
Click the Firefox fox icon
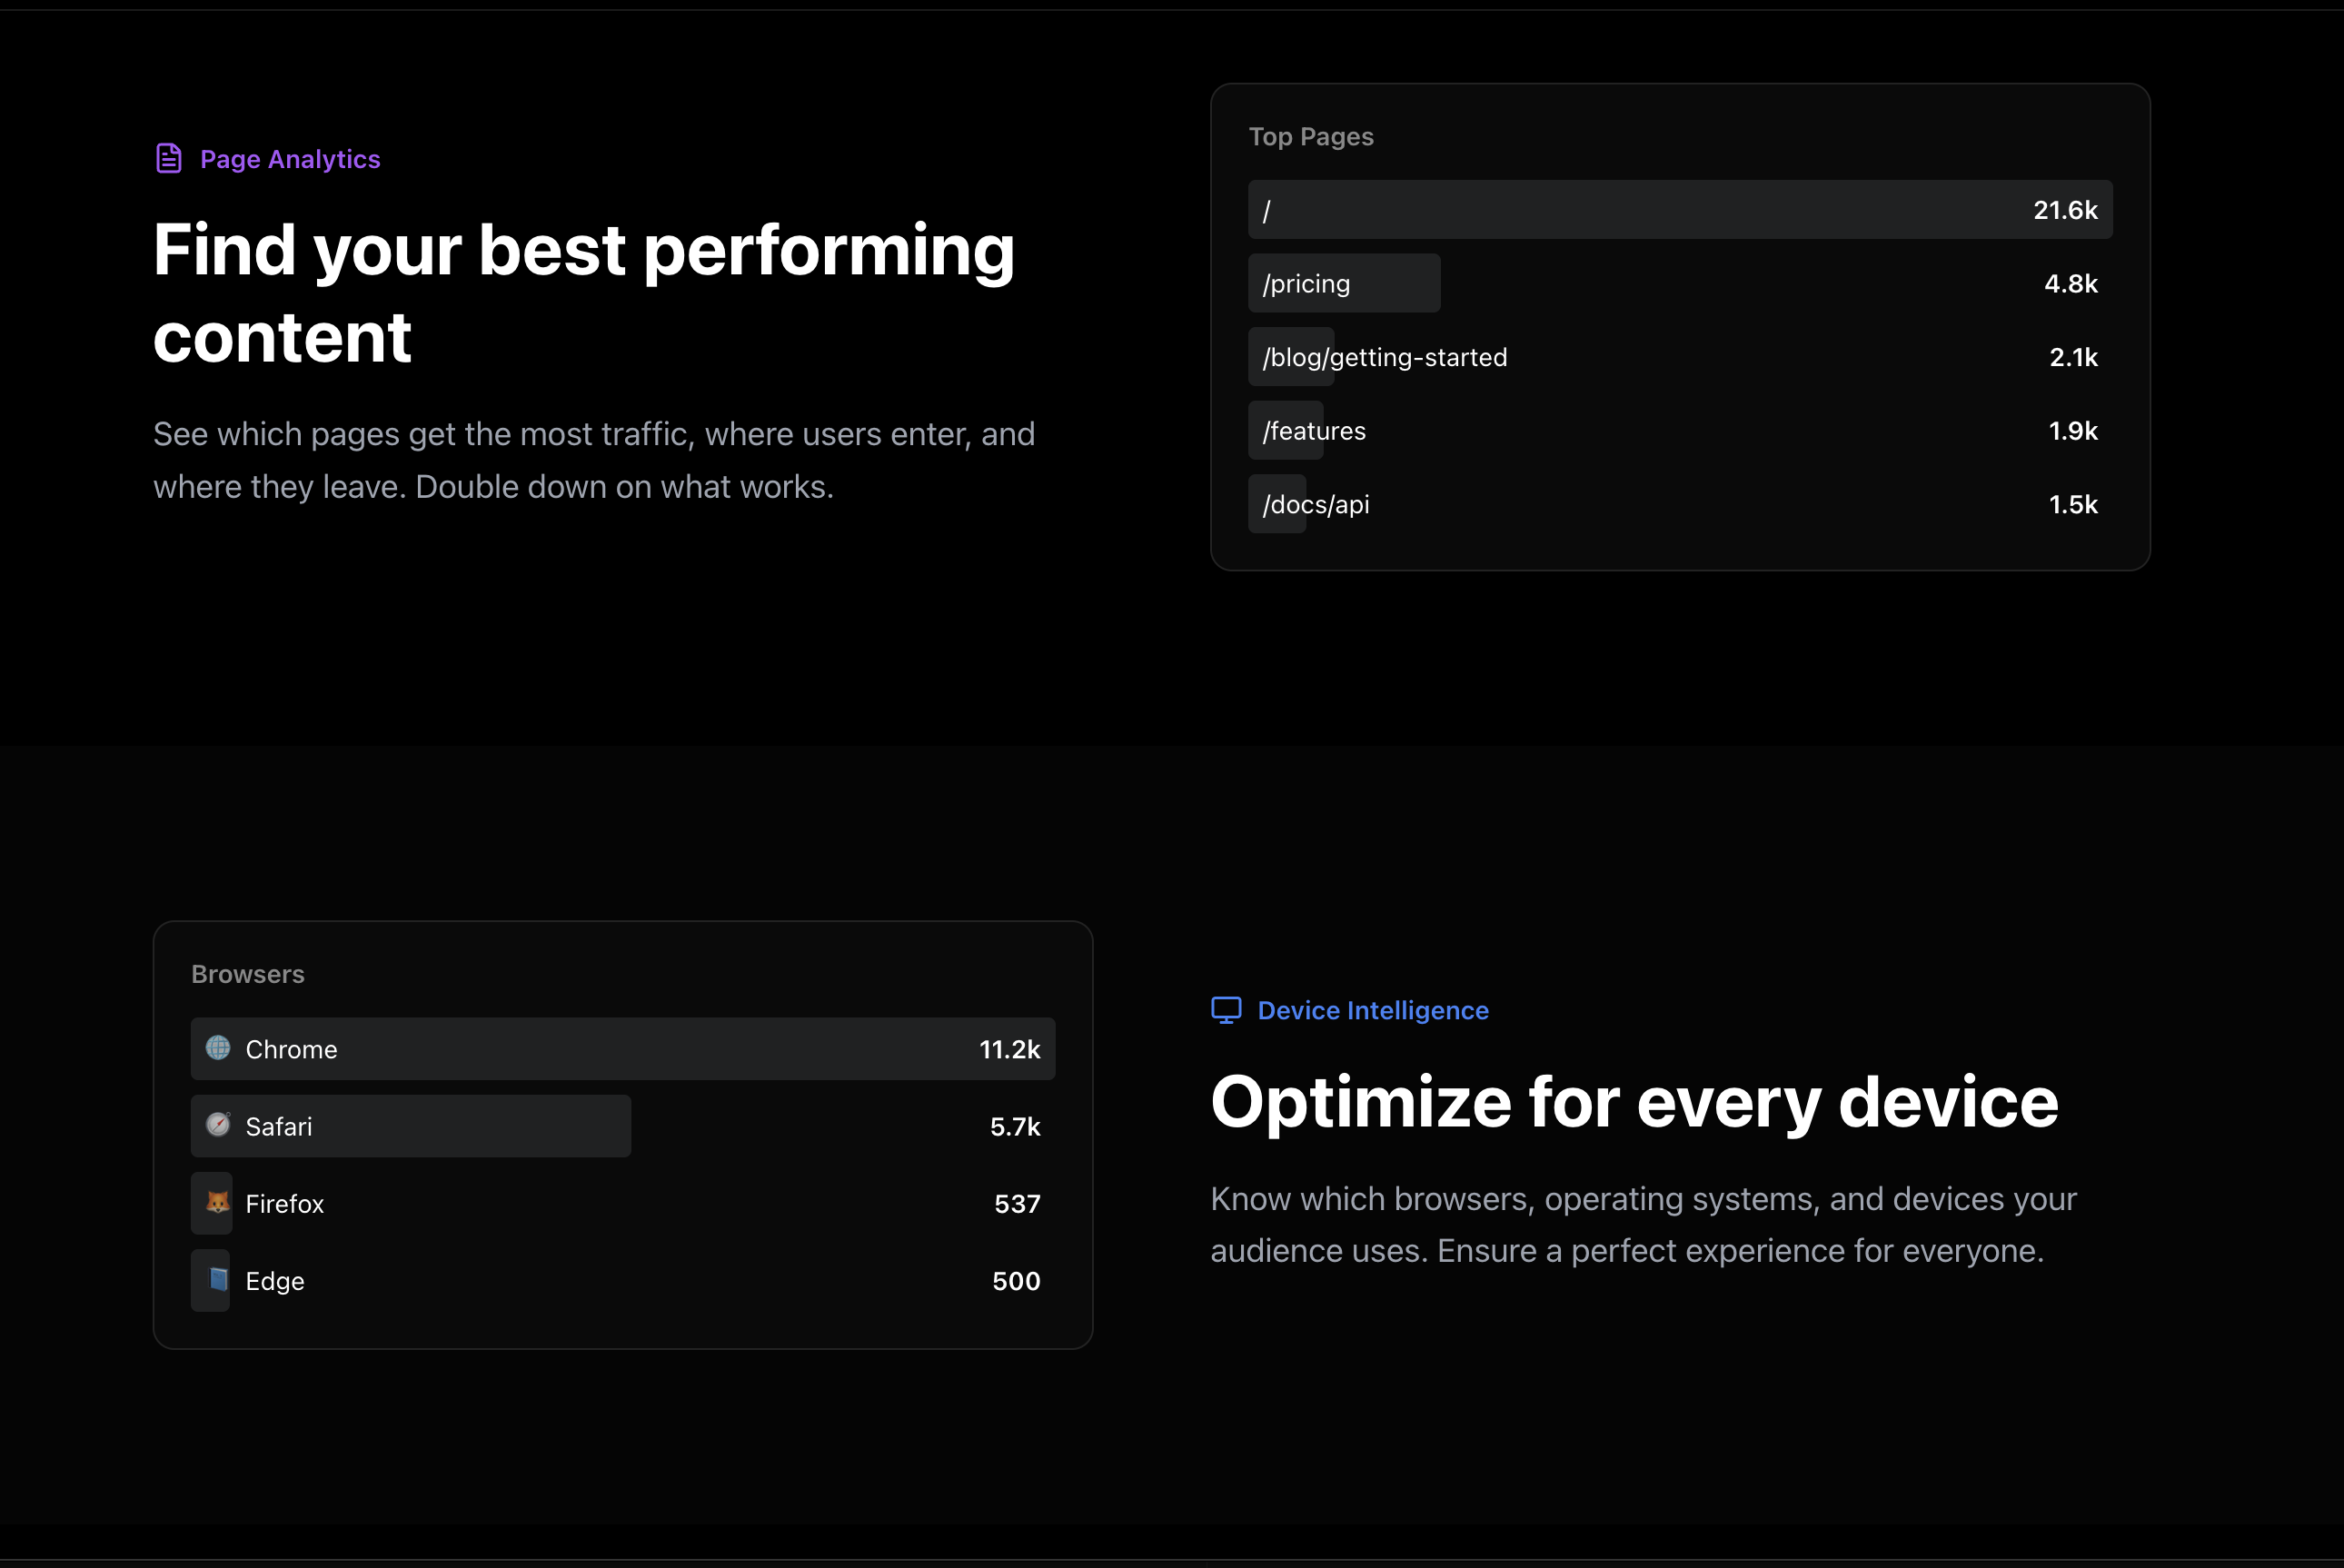click(218, 1202)
